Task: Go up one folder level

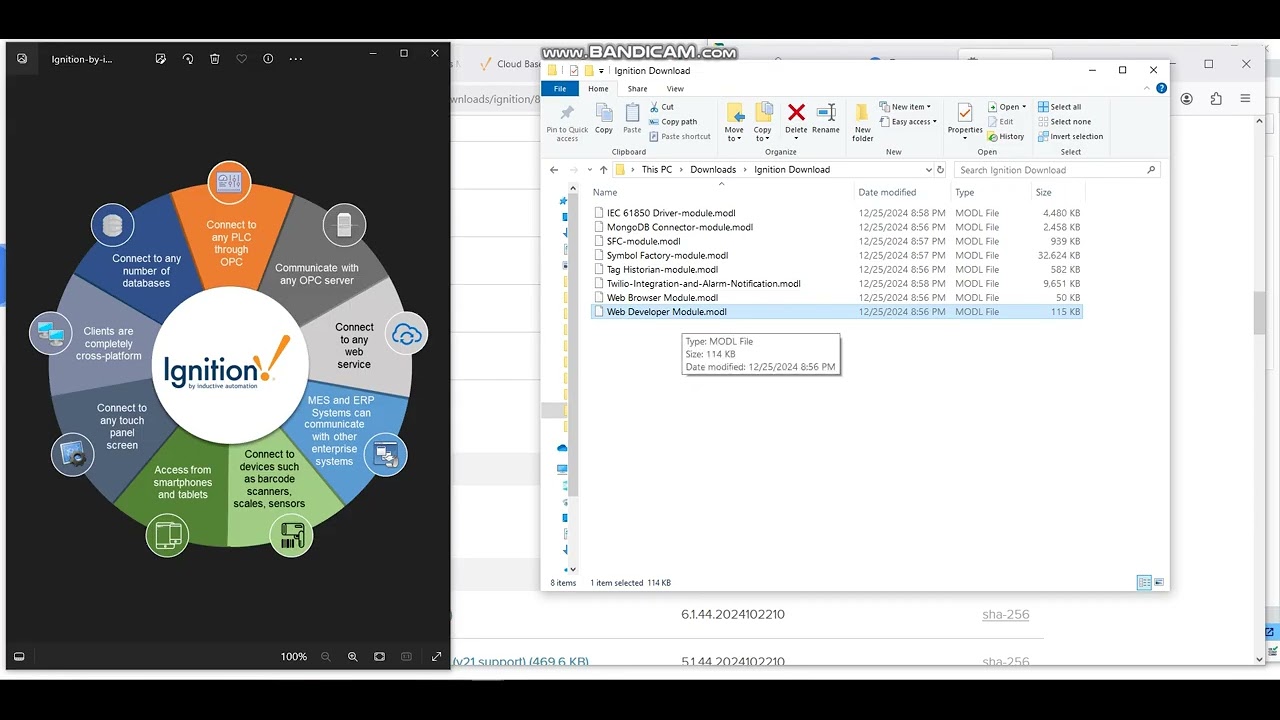Action: (x=603, y=170)
